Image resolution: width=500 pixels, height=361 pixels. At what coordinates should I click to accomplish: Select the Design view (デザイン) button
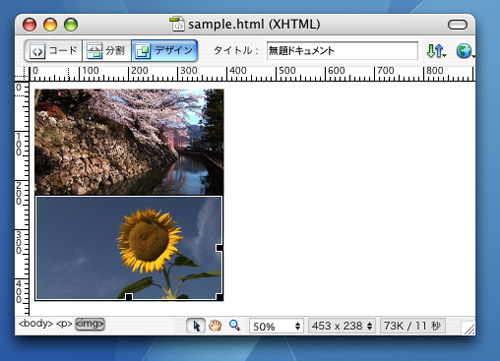coord(165,51)
